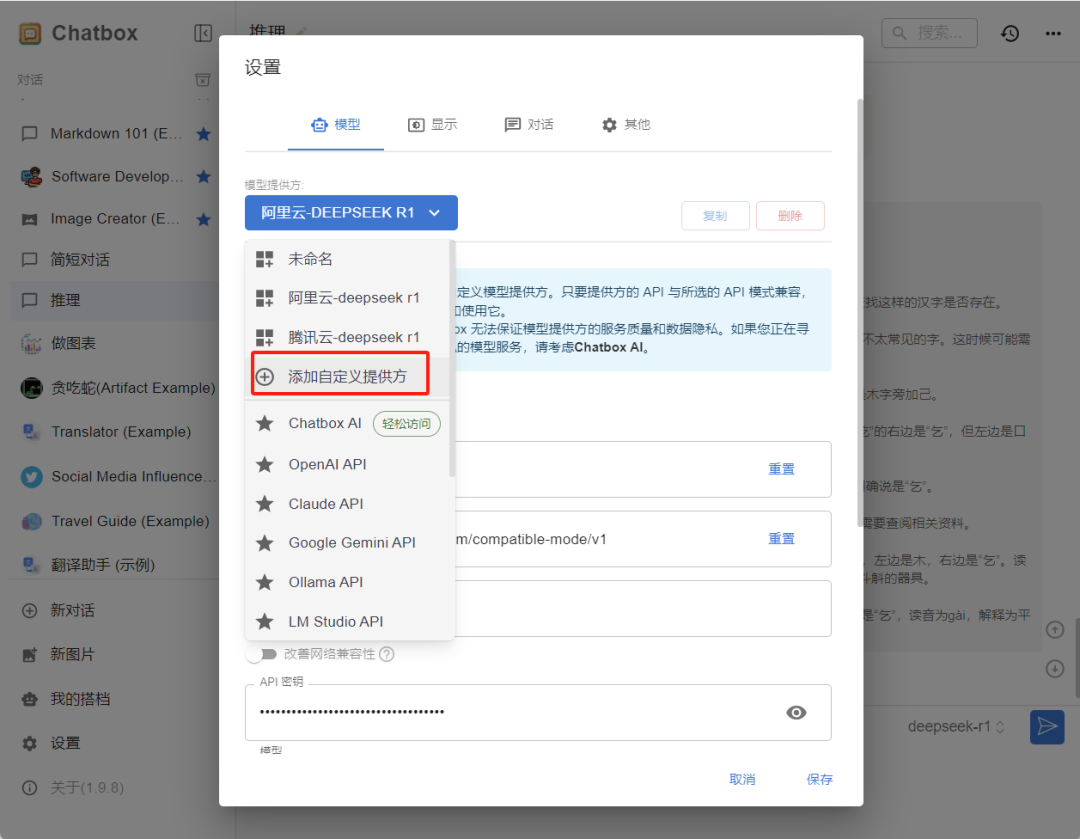The width and height of the screenshot is (1080, 839).
Task: Click the 删除 button
Action: (790, 216)
